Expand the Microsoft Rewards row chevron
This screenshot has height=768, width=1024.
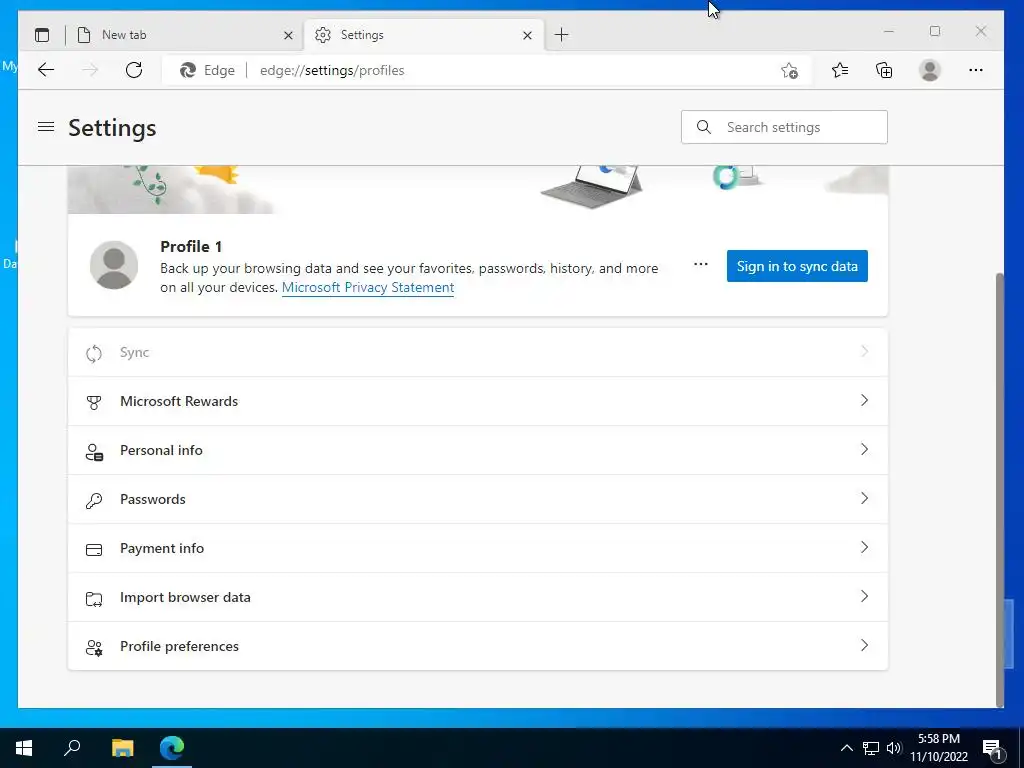coord(864,400)
